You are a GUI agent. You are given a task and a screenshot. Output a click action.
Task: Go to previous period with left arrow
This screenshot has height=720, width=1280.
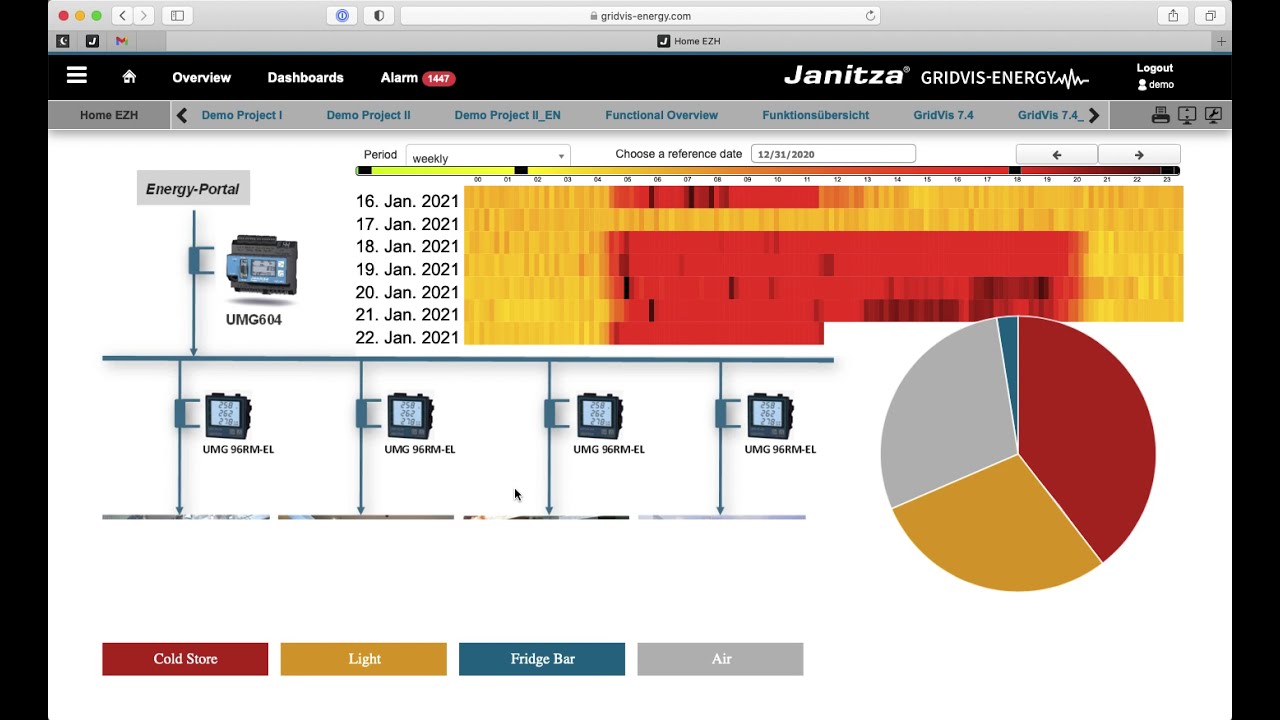[1057, 155]
